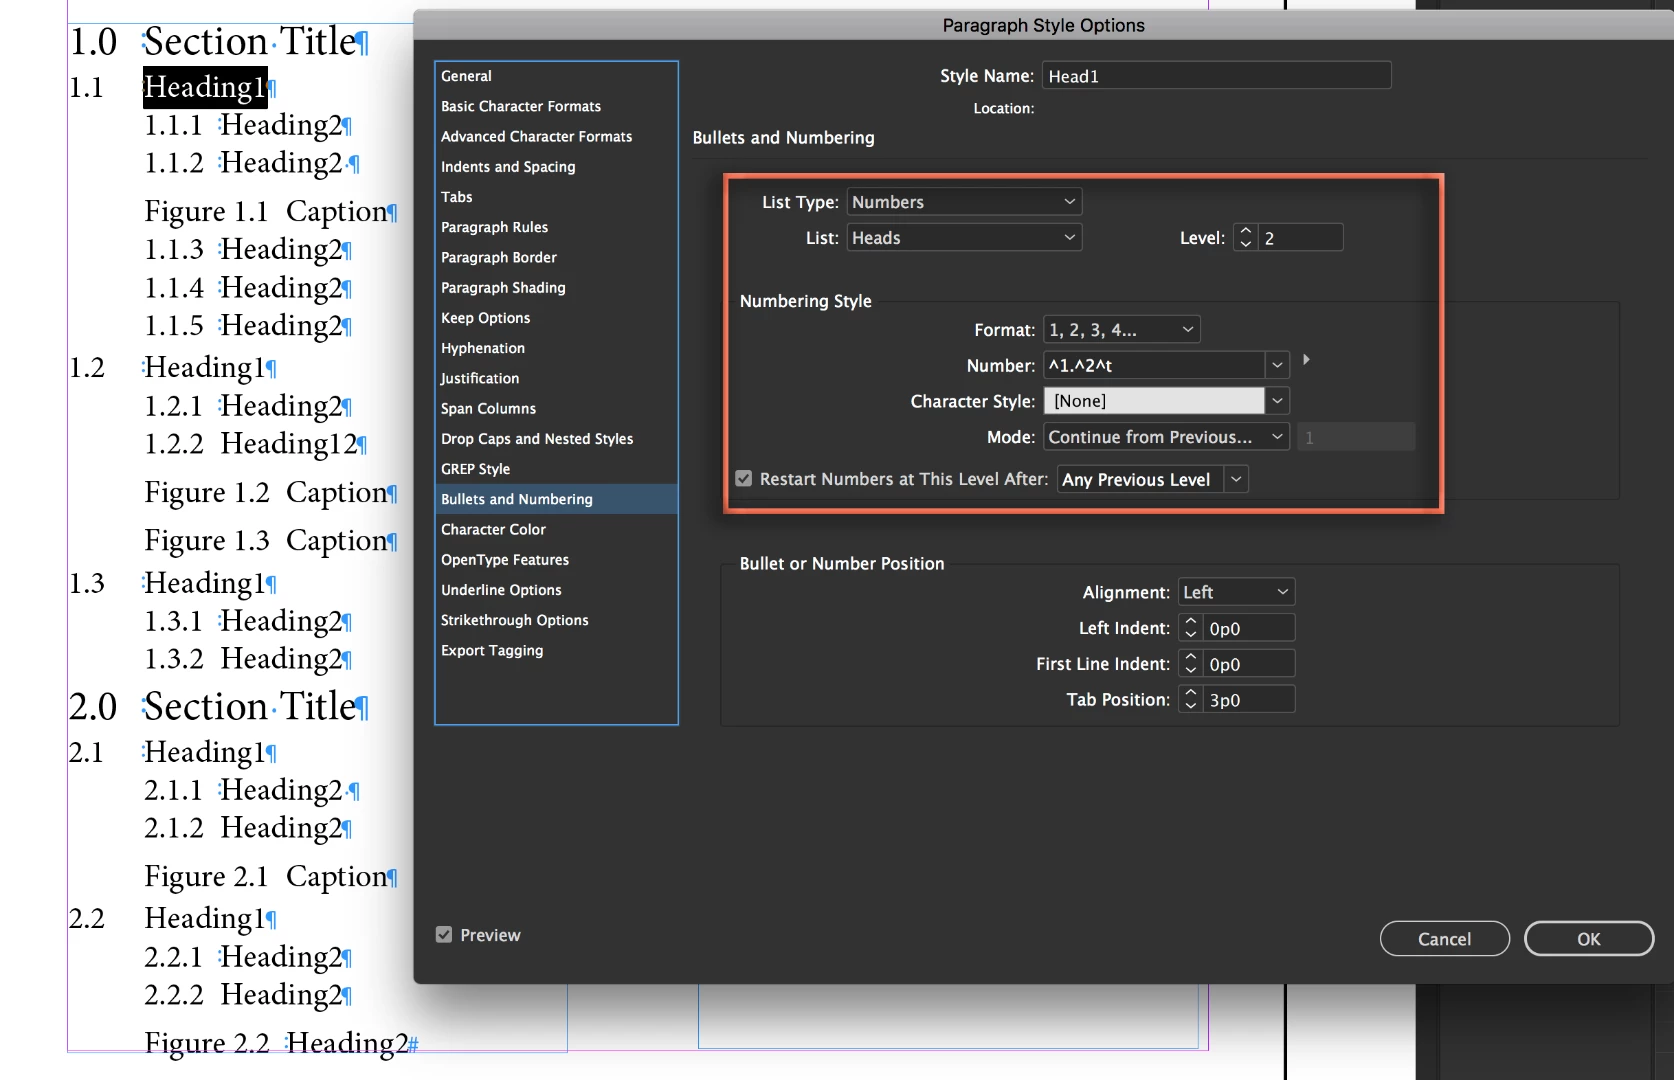
Task: Select Export Tagging category
Action: click(x=556, y=650)
